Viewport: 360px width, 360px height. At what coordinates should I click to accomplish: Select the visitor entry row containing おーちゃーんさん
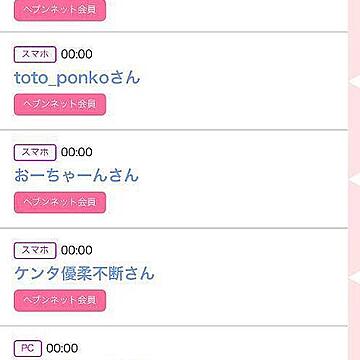pos(174,179)
